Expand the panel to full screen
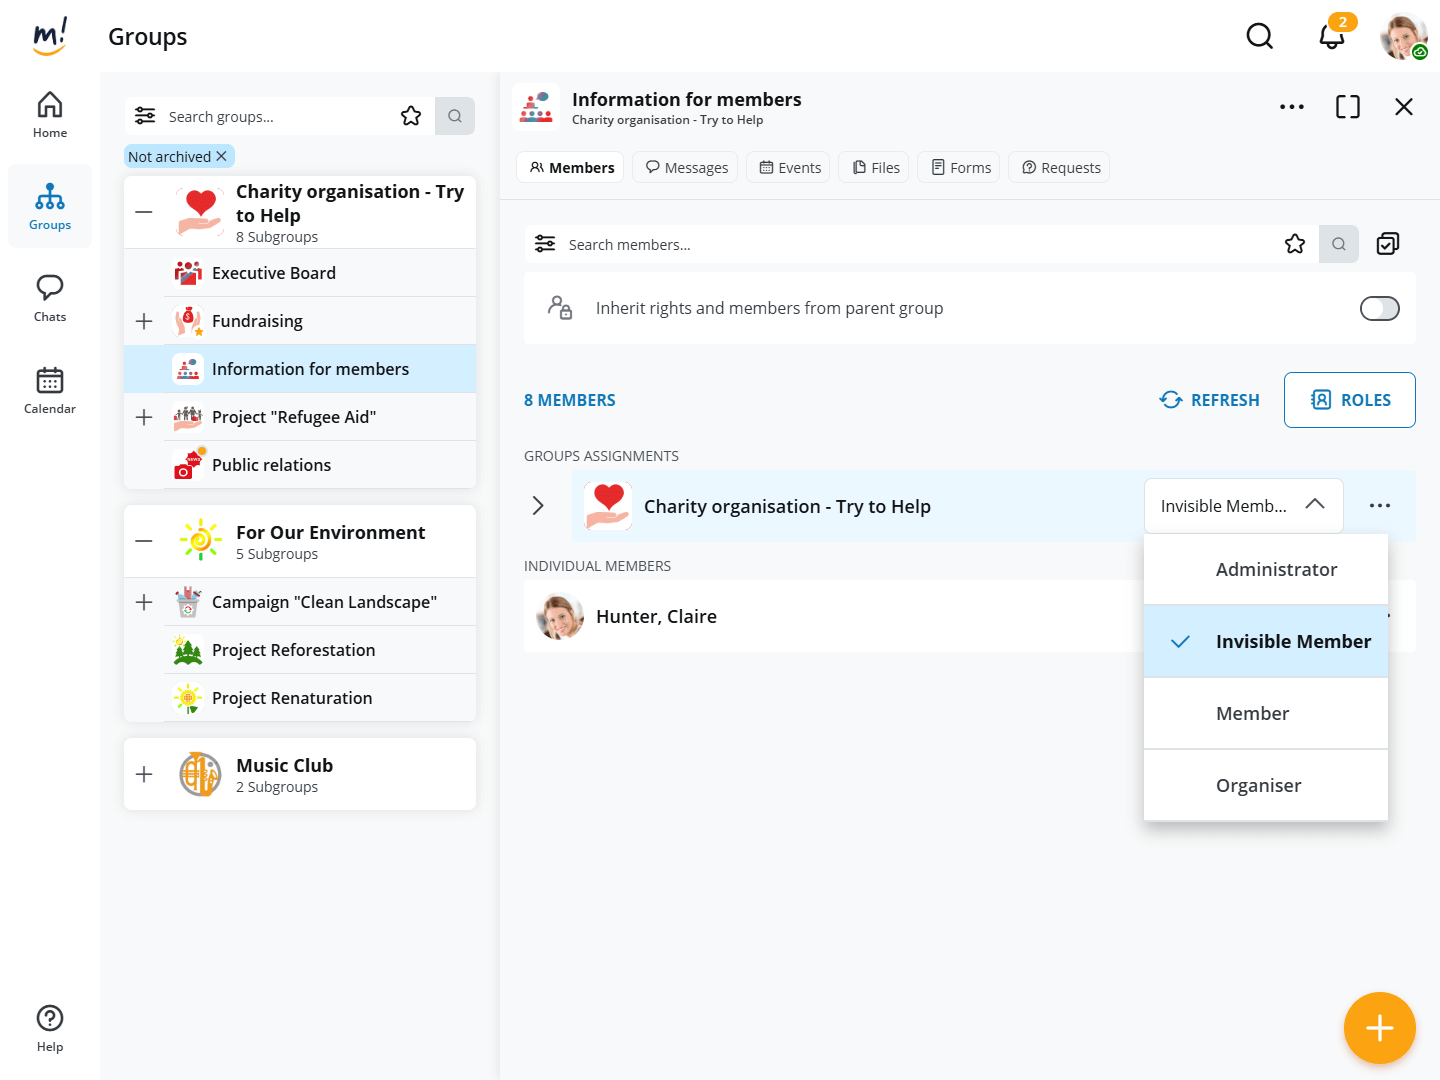1440x1080 pixels. pyautogui.click(x=1347, y=107)
